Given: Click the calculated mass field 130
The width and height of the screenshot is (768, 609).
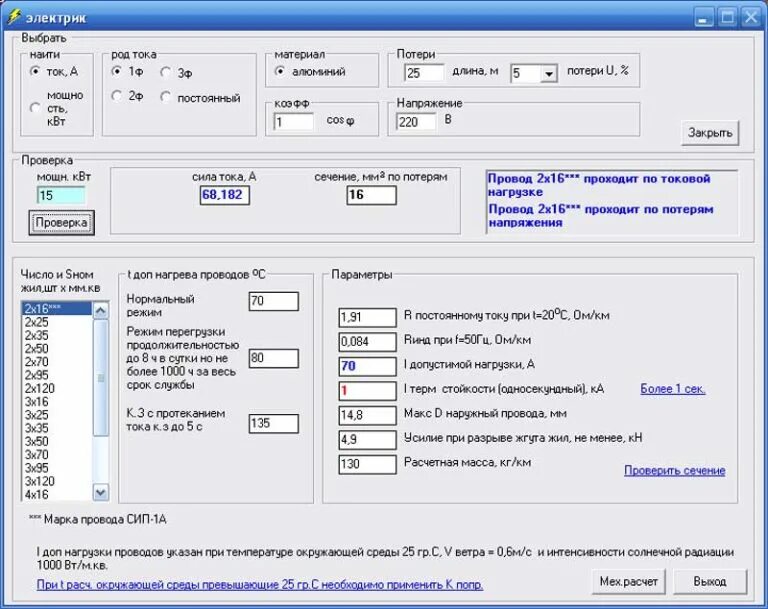Looking at the screenshot, I should 367,464.
